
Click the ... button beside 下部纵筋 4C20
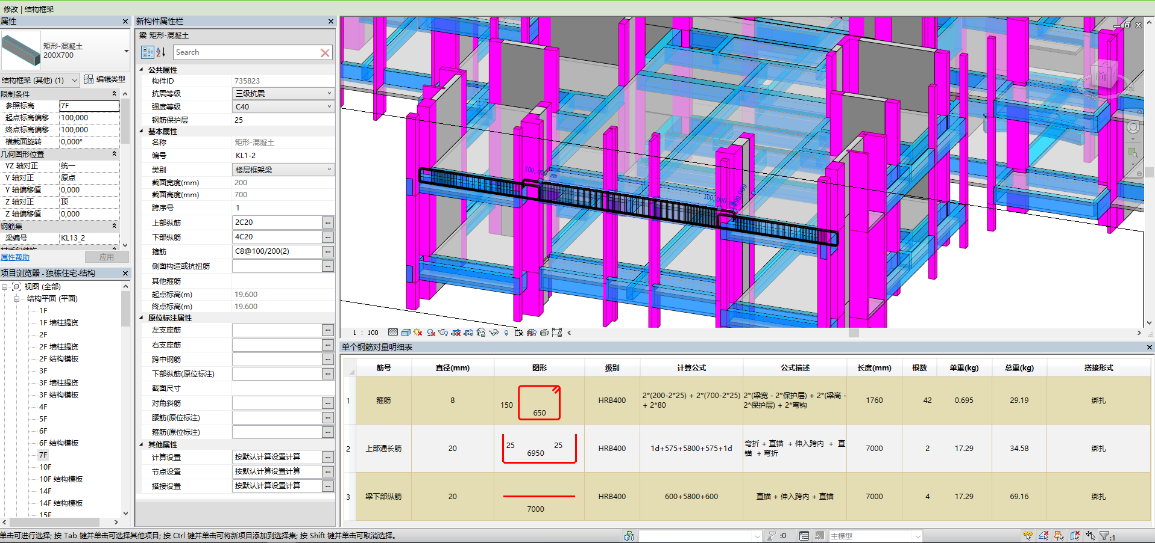[328, 237]
